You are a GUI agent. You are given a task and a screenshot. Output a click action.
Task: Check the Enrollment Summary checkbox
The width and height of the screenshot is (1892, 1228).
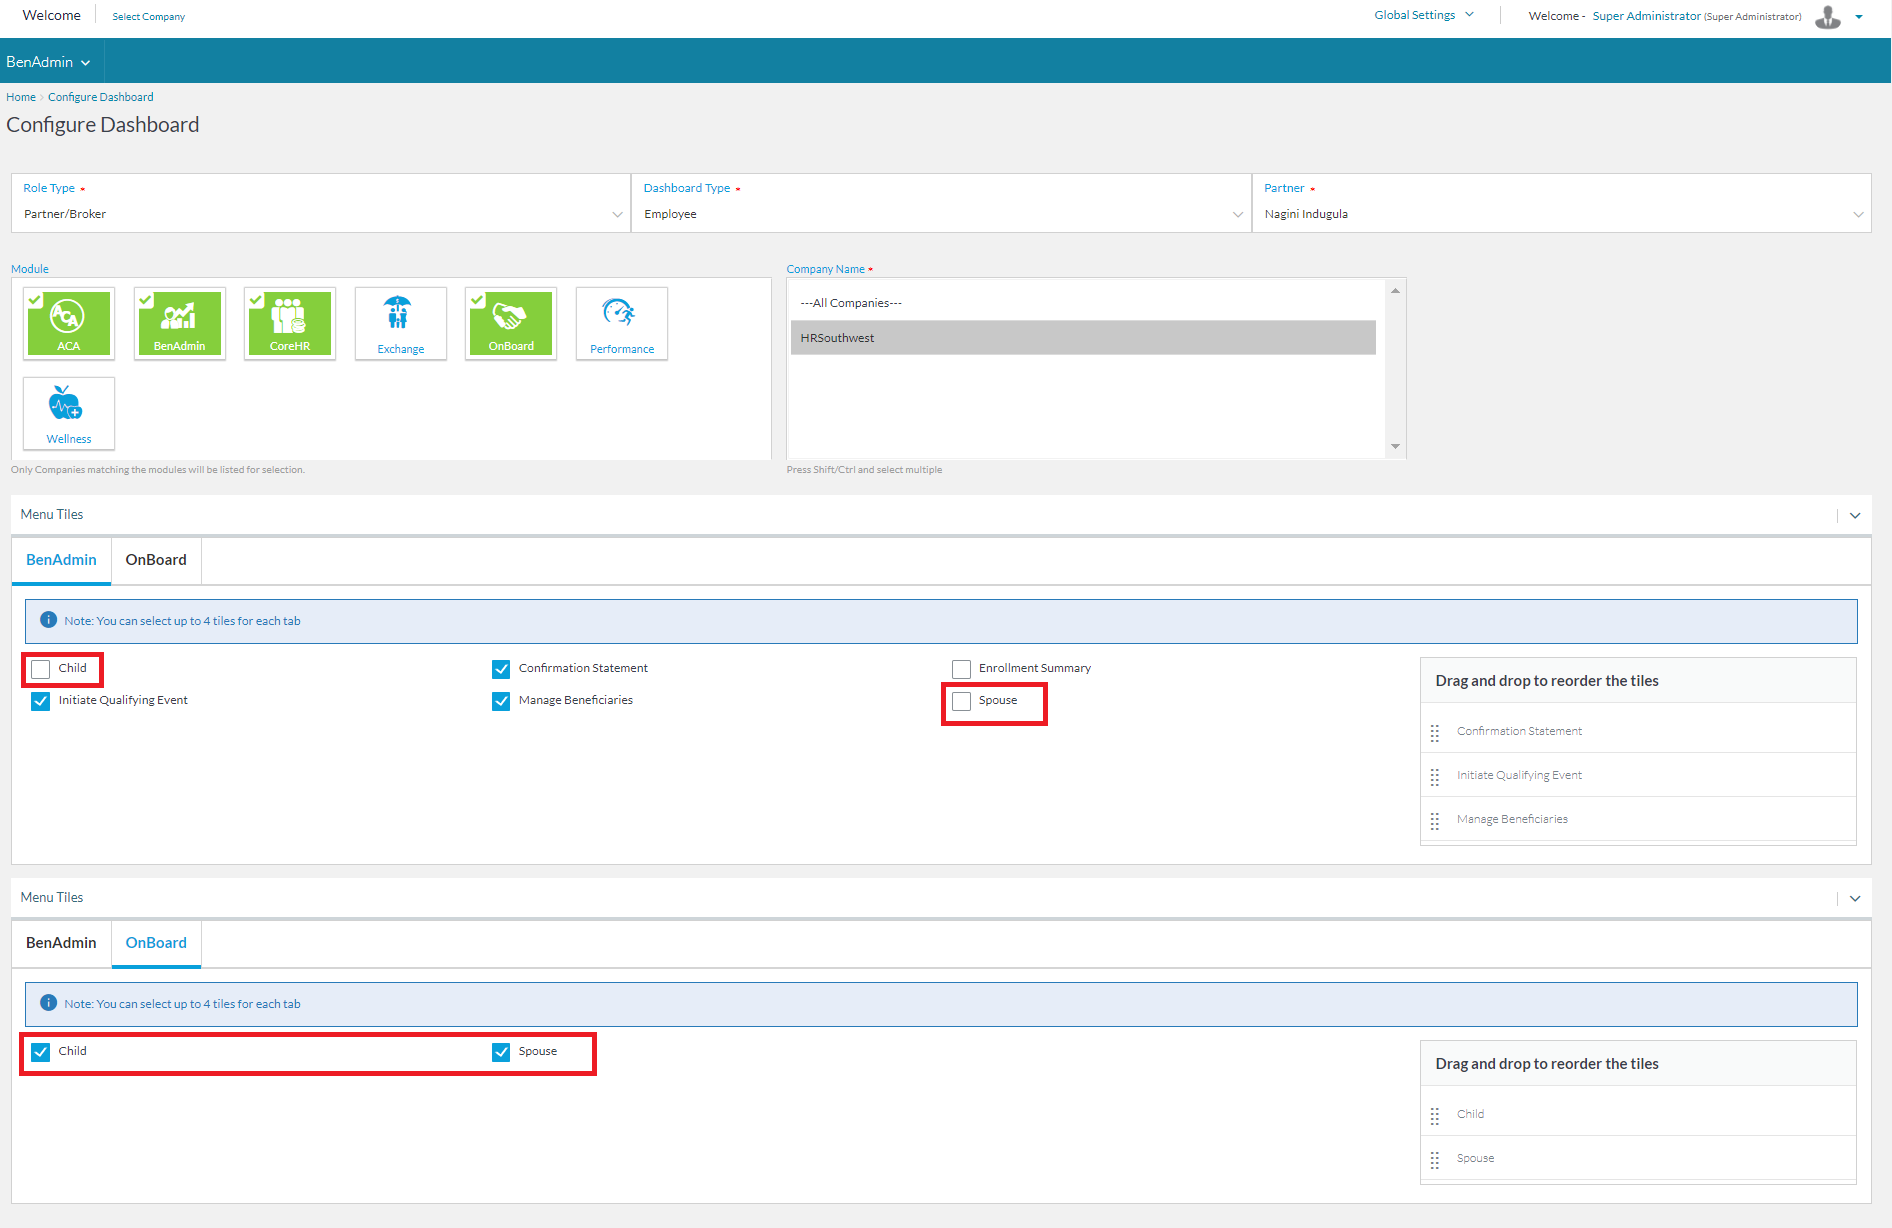962,669
